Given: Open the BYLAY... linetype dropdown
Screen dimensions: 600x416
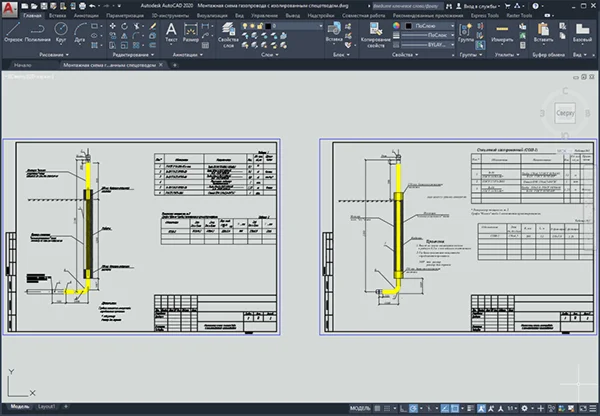Looking at the screenshot, I should point(428,45).
